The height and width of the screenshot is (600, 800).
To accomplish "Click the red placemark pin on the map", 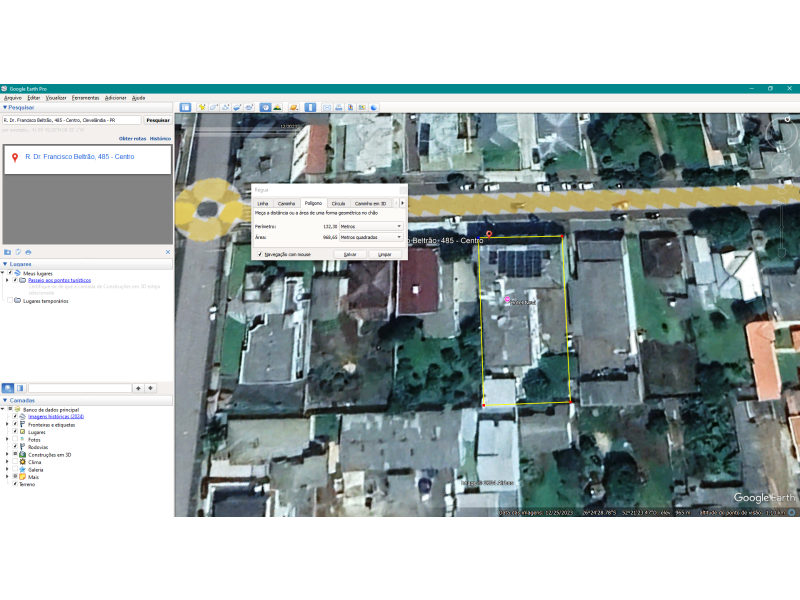I will tap(489, 234).
